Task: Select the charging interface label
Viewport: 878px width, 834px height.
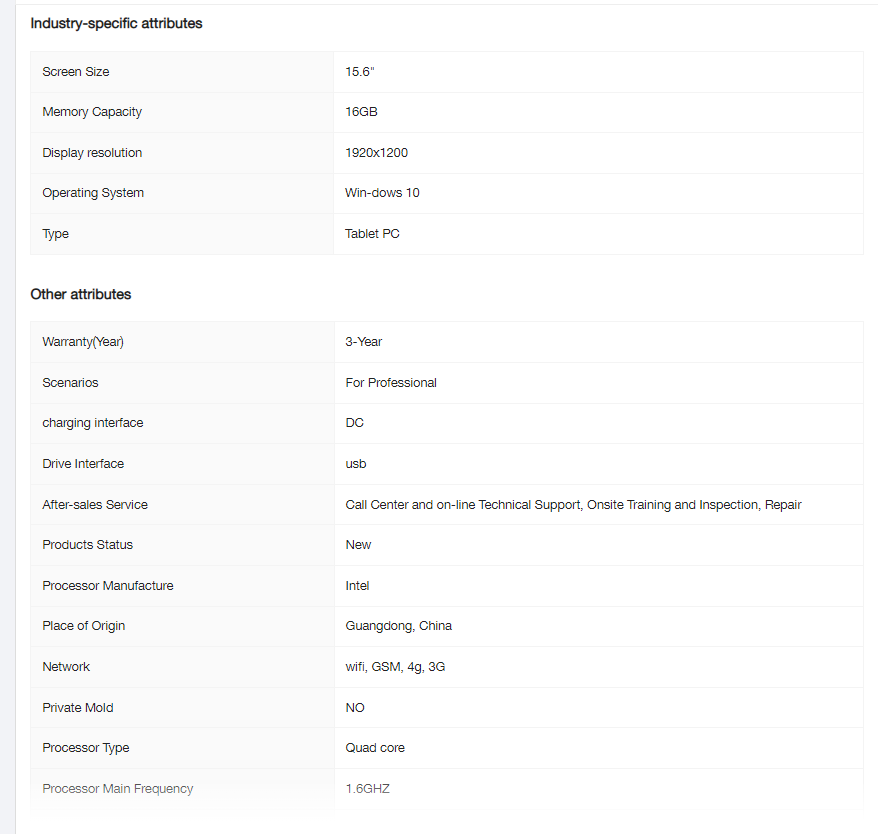Action: coord(92,423)
